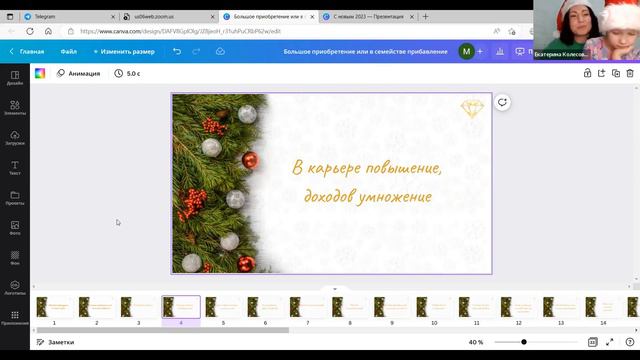The image size is (640, 360).
Task: Open the Загрузки uploads panel
Action: point(15,138)
